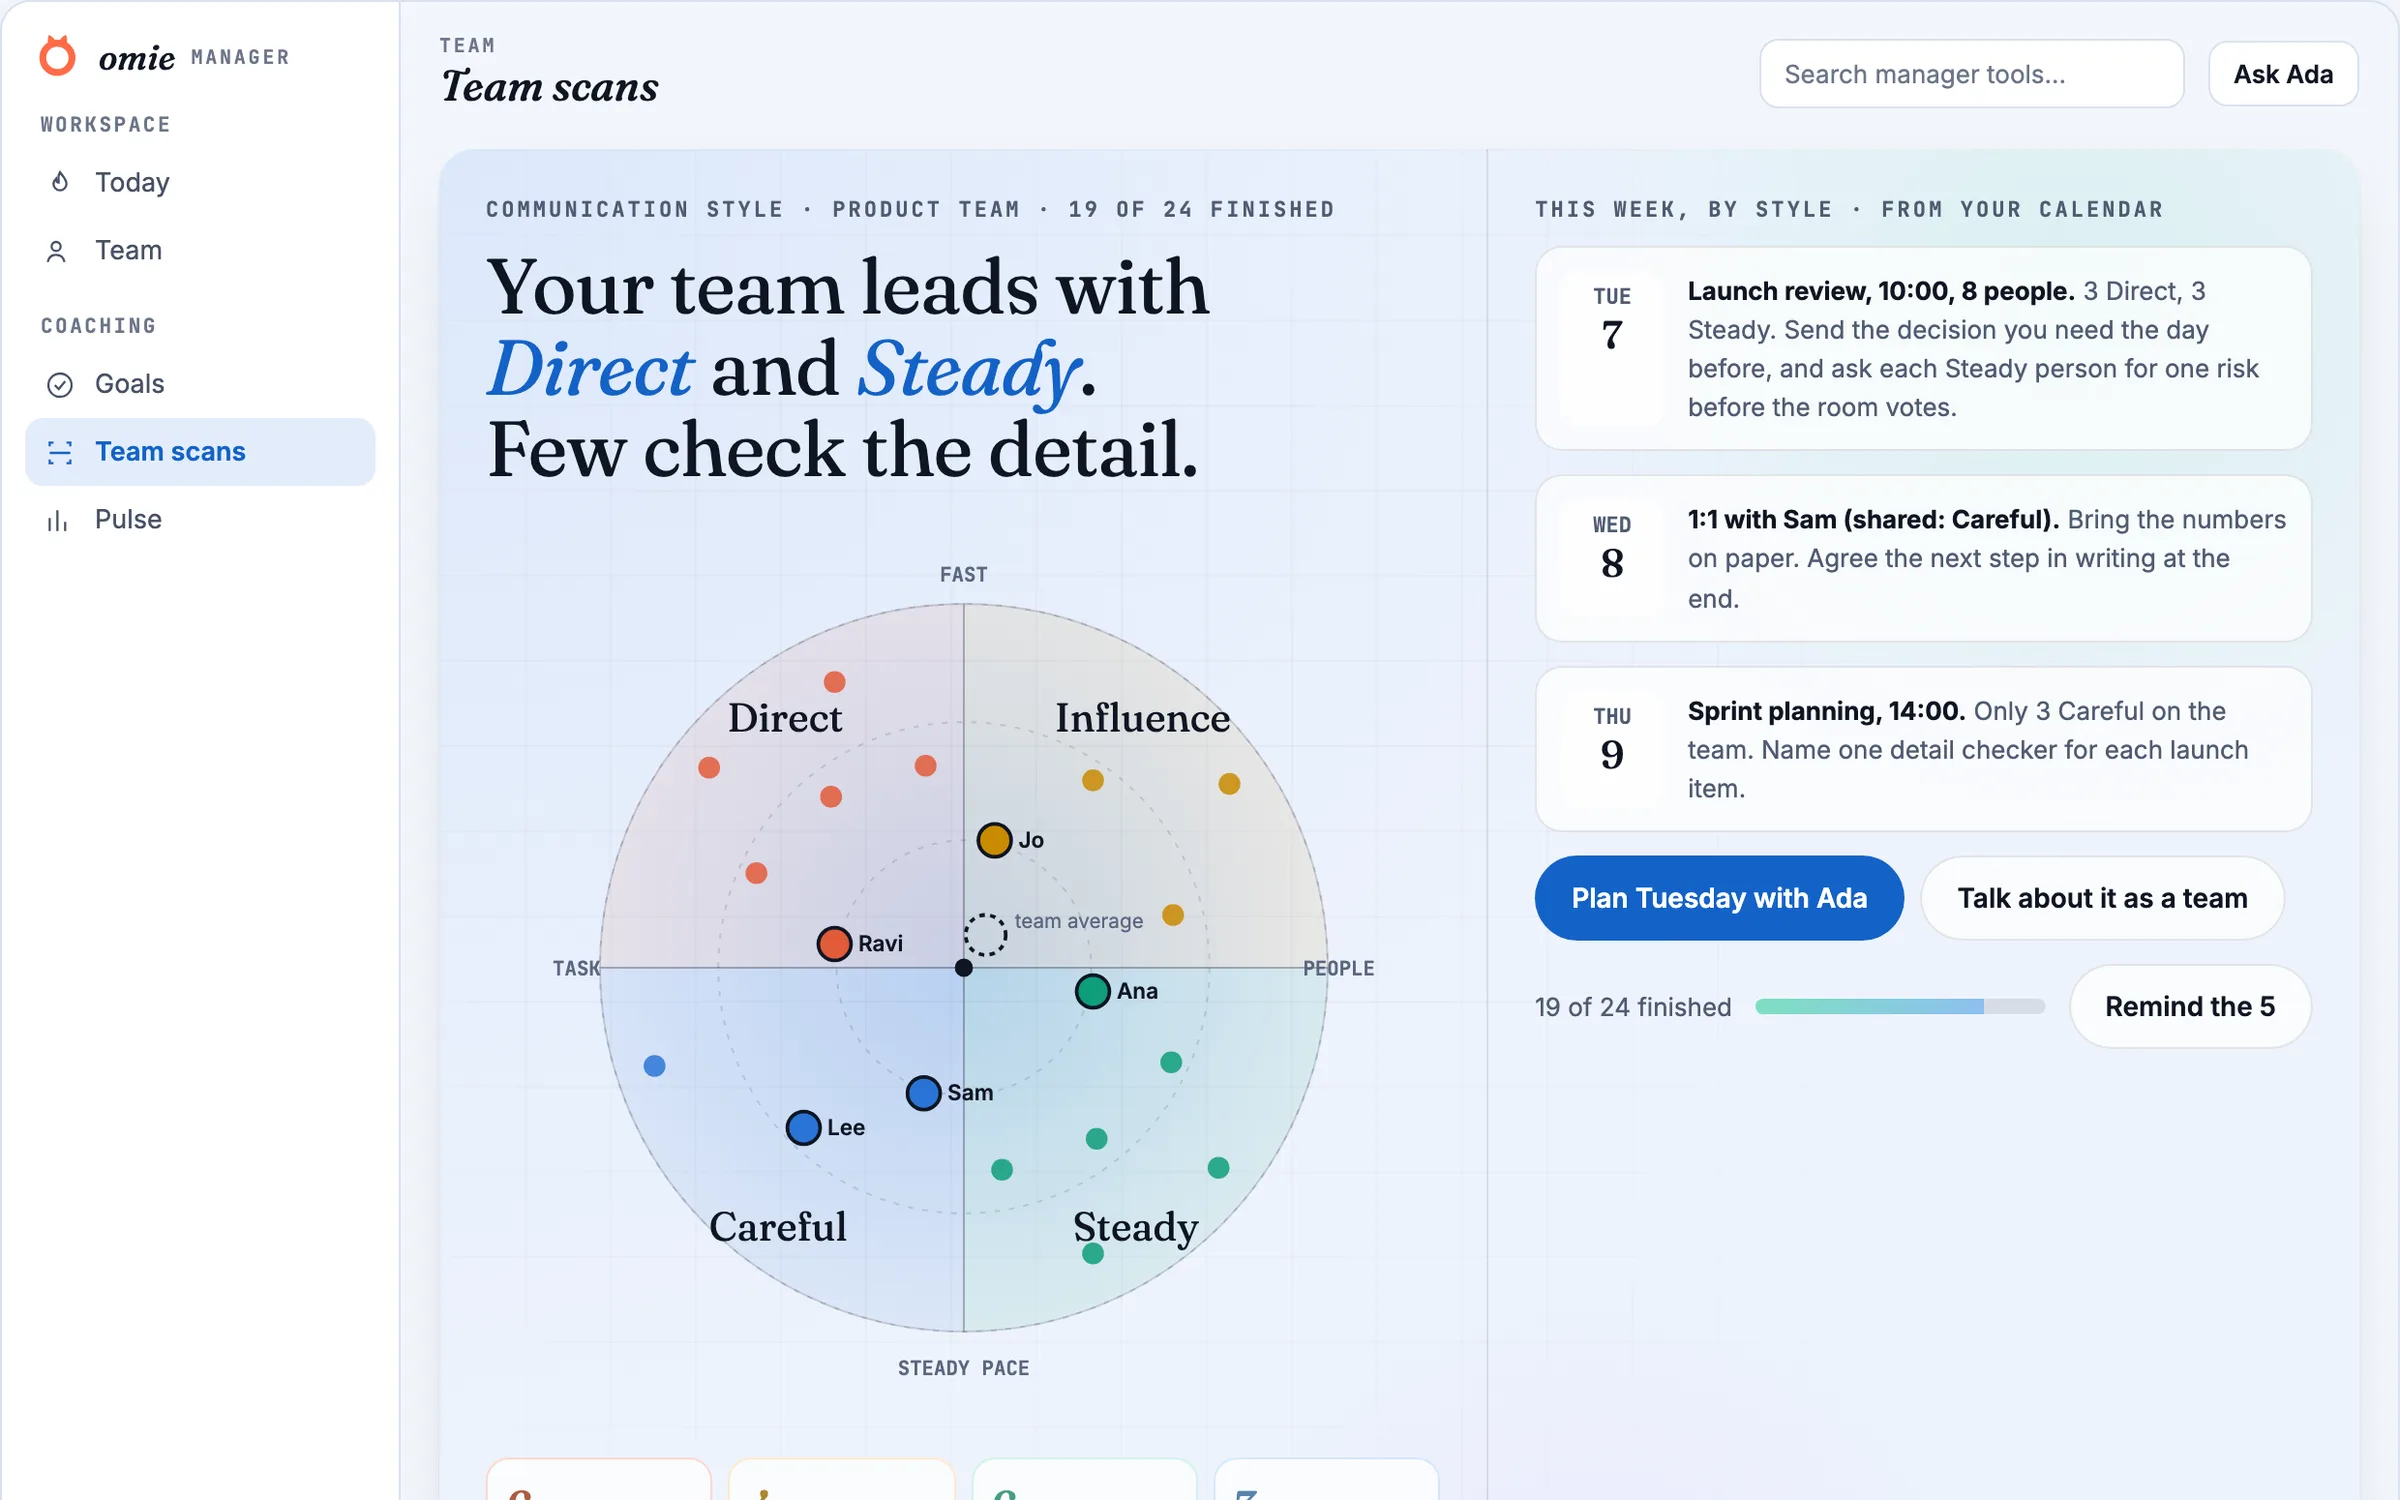Open the Wednesday 1:1 with Sam card
This screenshot has height=1500, width=2400.
click(1923, 558)
